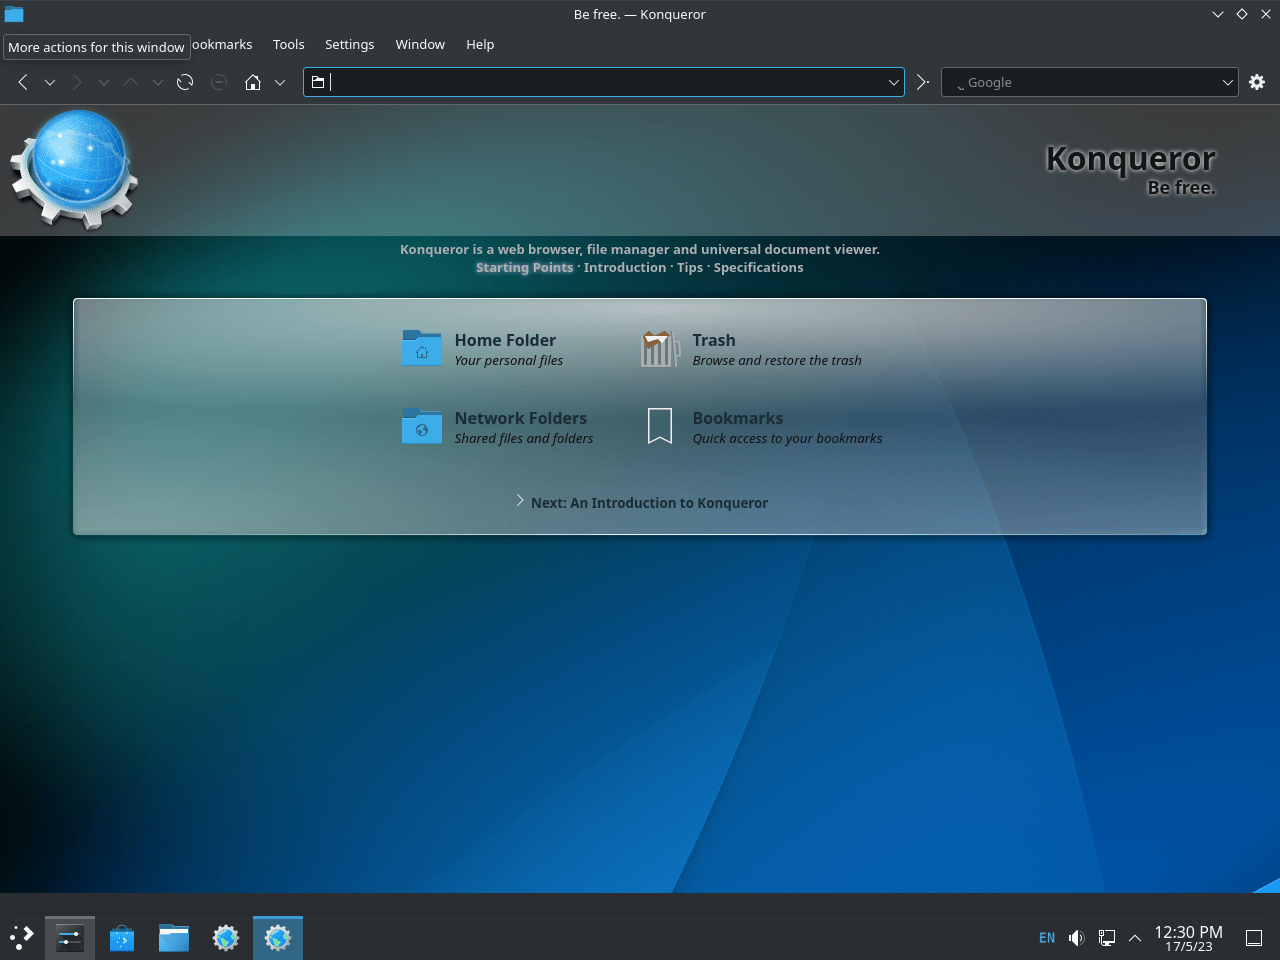Viewport: 1280px width, 960px height.
Task: Click the Reload page icon
Action: (x=185, y=82)
